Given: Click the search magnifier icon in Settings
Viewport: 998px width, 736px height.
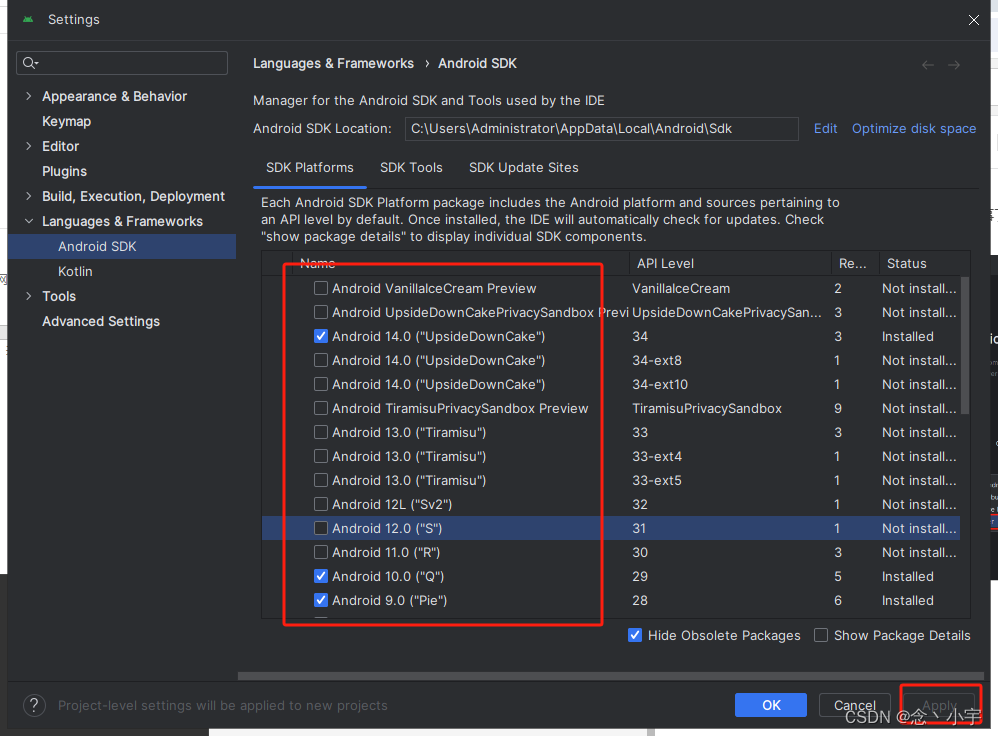Looking at the screenshot, I should coord(29,62).
